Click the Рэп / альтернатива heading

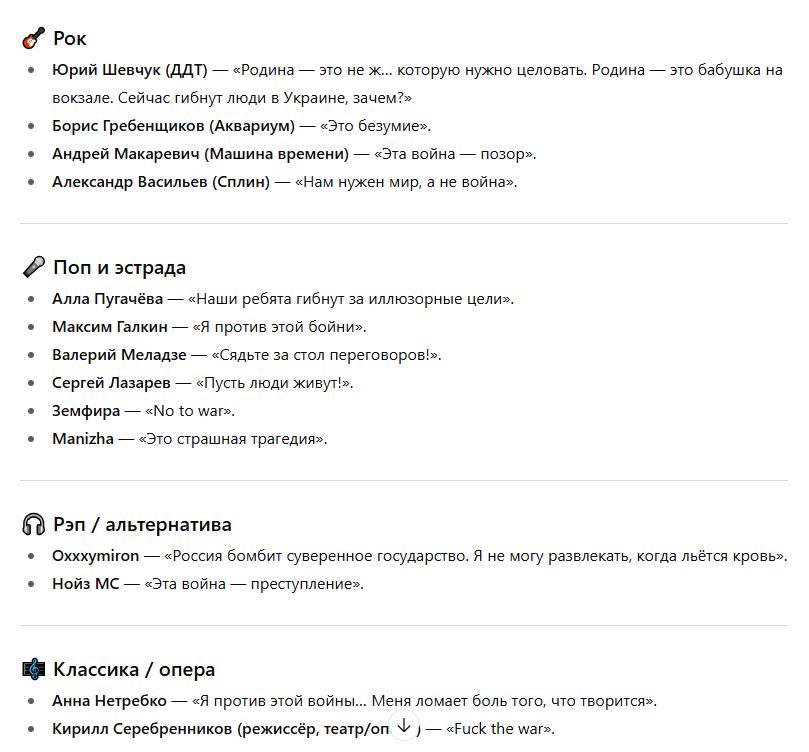click(x=142, y=525)
